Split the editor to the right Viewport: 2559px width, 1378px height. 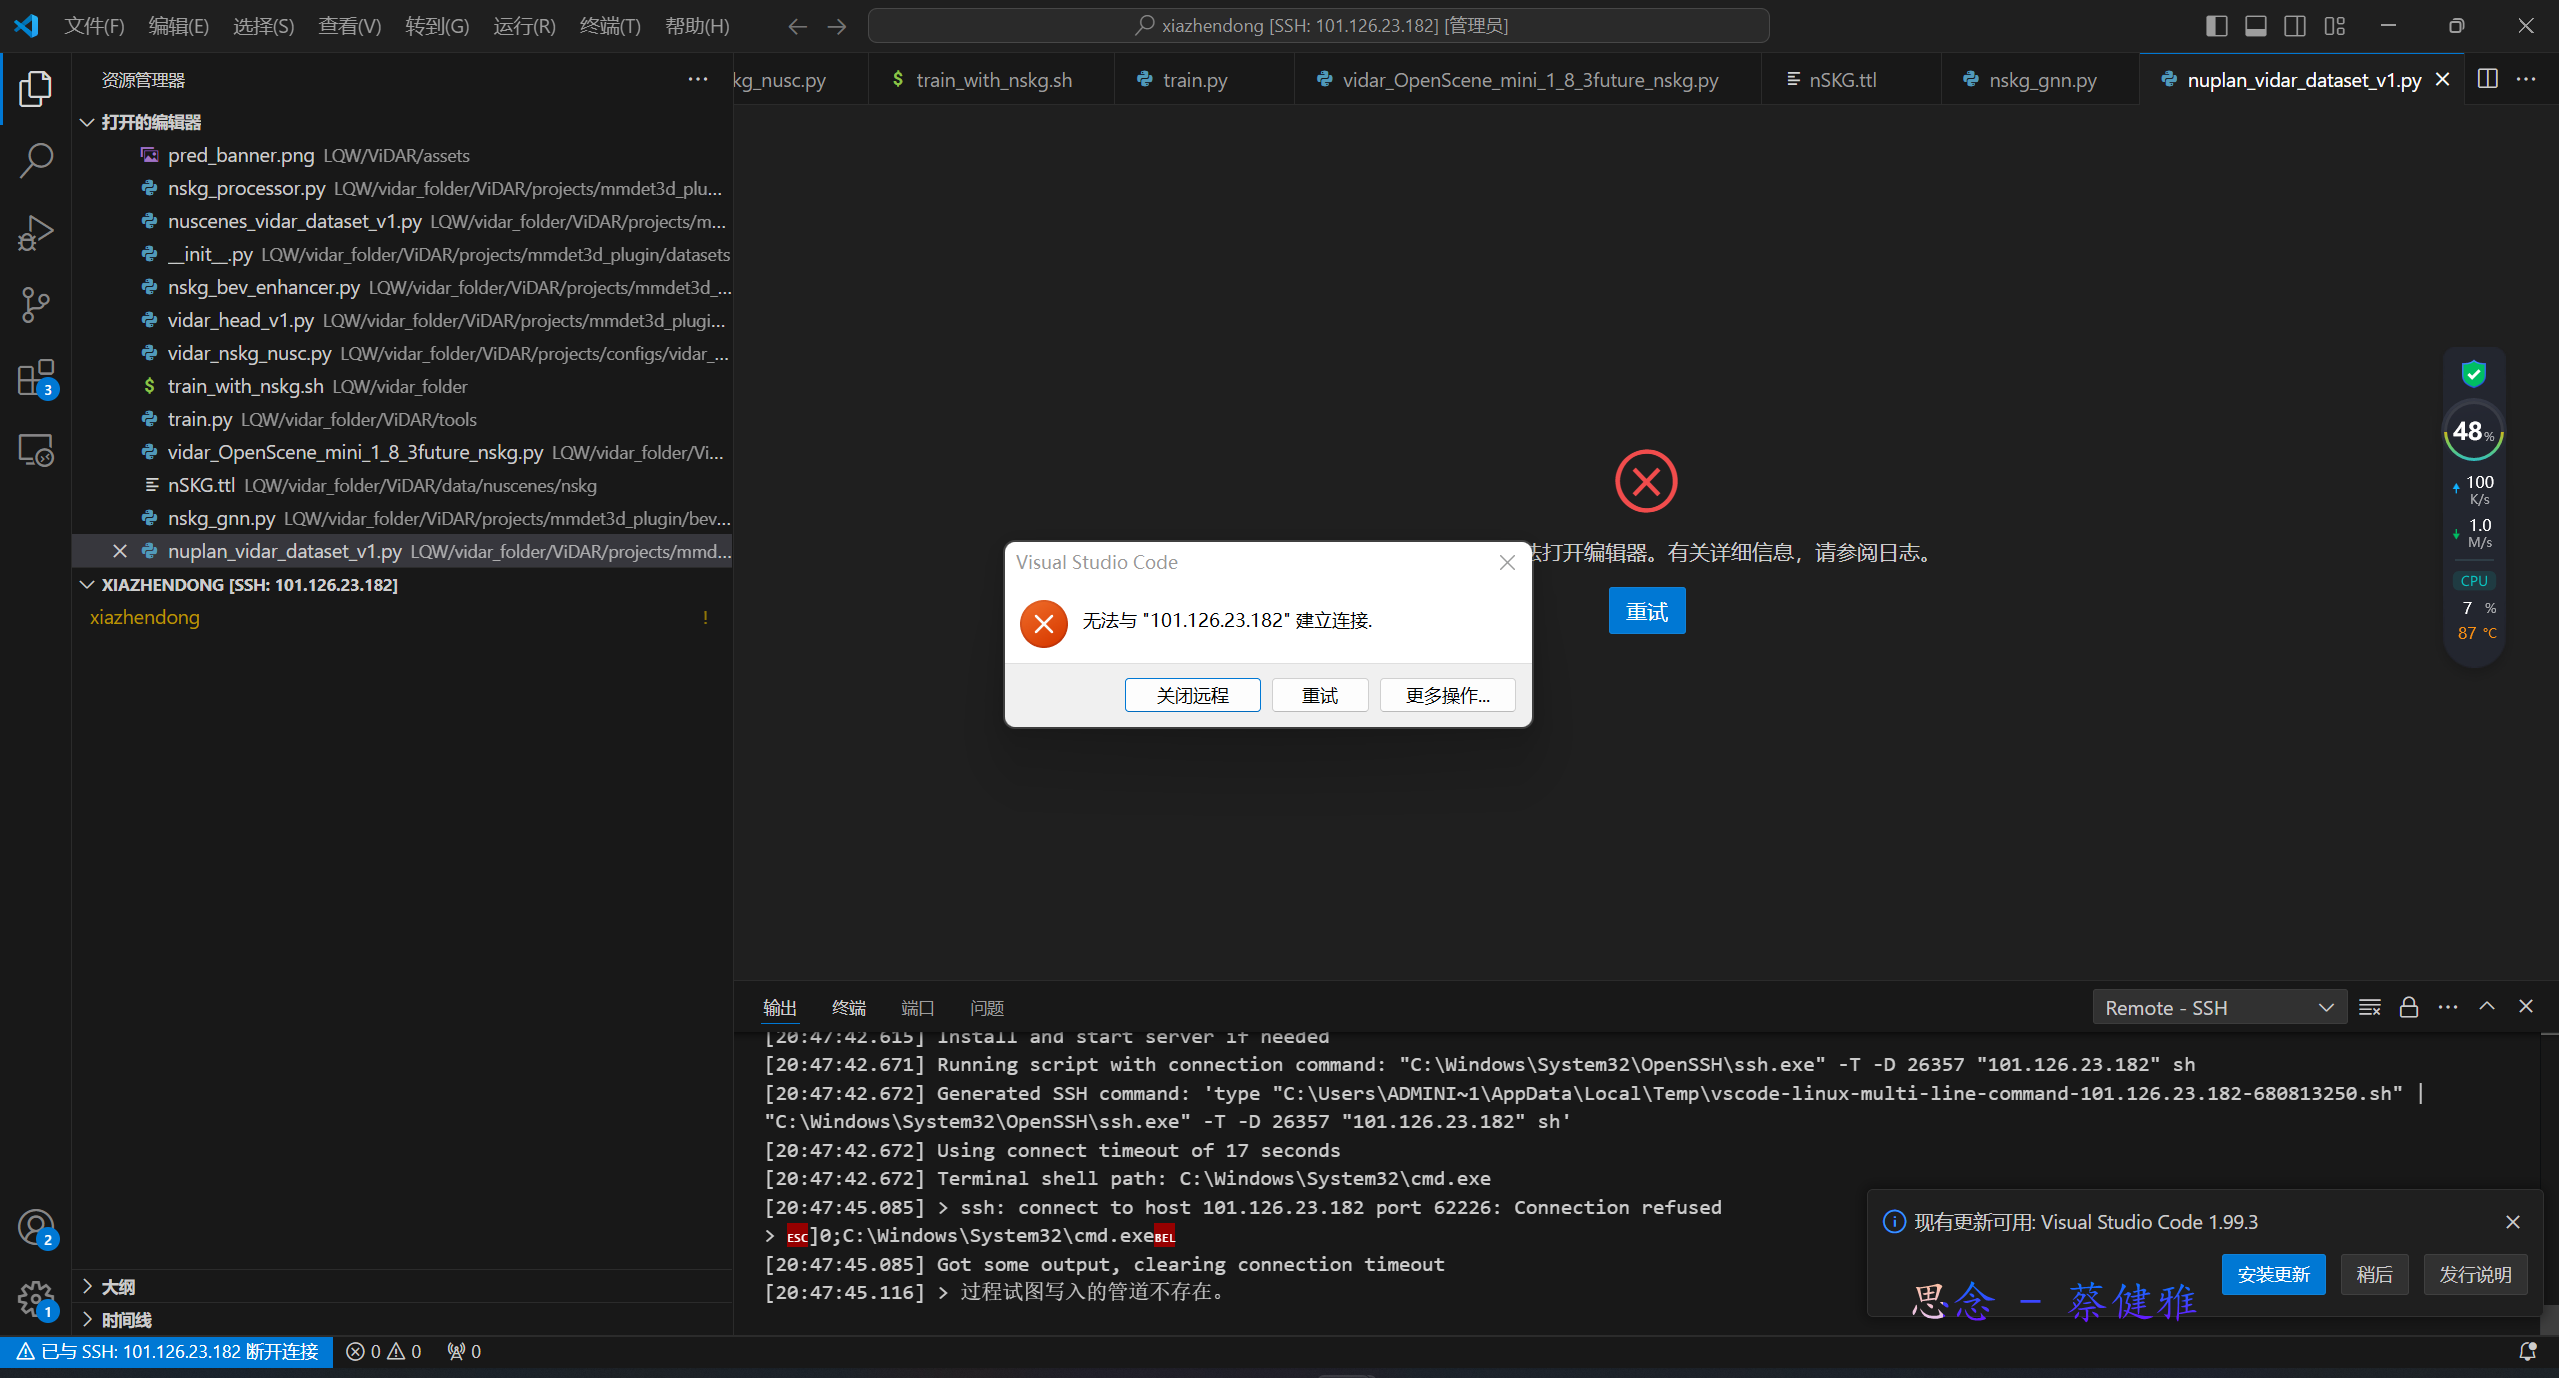2487,79
